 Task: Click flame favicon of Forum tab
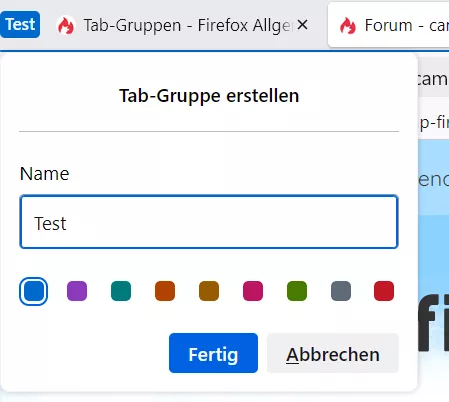[x=348, y=26]
